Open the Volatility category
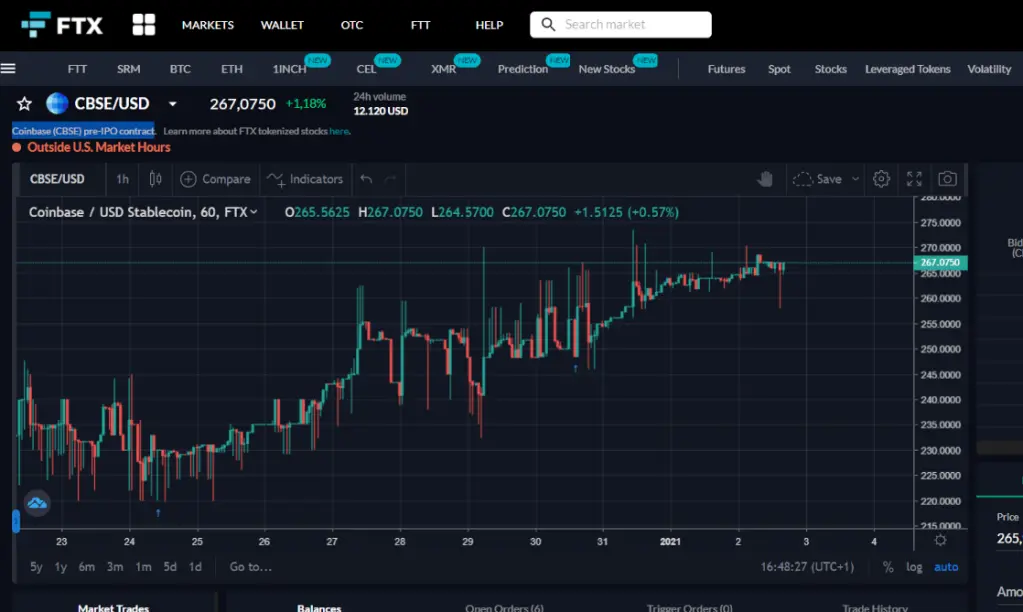This screenshot has height=612, width=1023. tap(989, 69)
